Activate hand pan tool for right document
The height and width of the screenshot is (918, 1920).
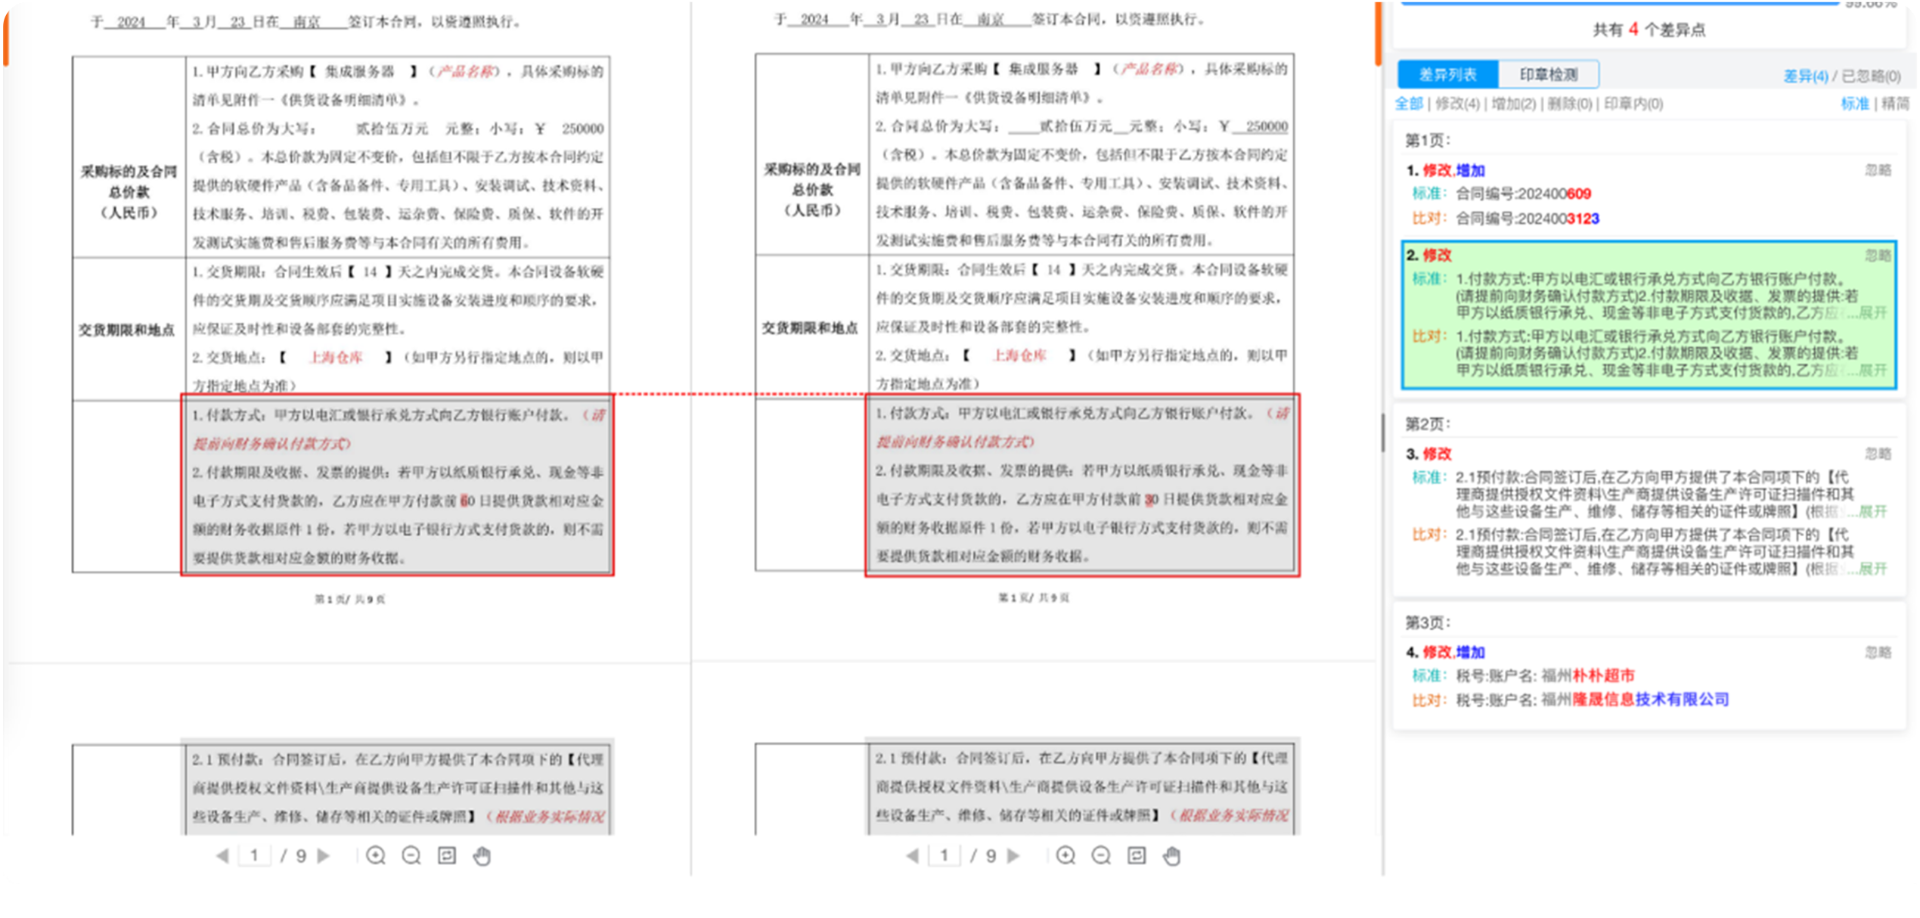(x=1172, y=856)
